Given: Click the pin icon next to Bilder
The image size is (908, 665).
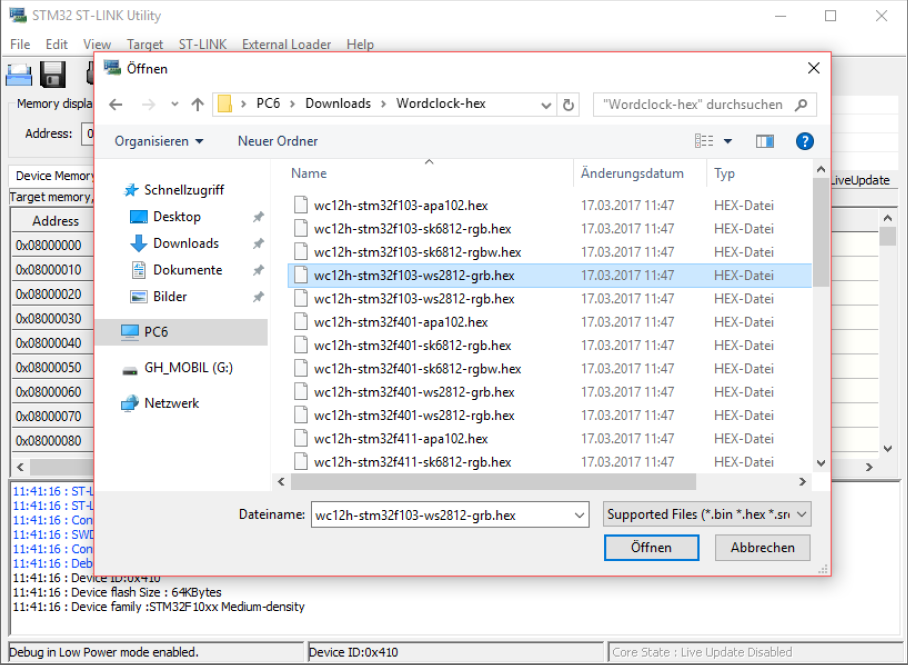Looking at the screenshot, I should click(258, 297).
